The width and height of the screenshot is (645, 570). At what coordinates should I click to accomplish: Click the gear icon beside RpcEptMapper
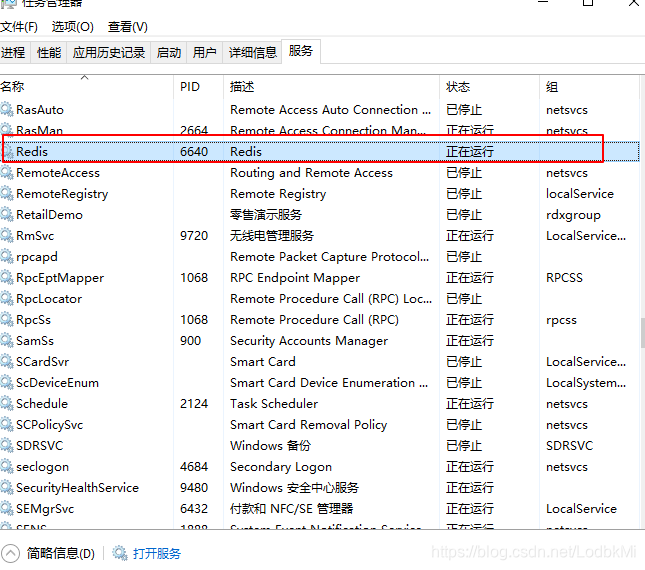pos(7,278)
